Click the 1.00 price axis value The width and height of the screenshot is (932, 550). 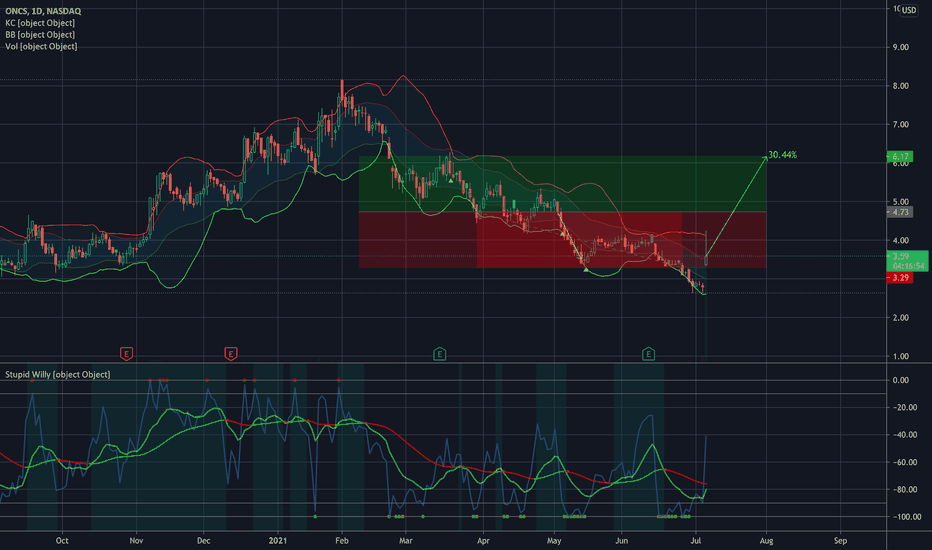[900, 356]
